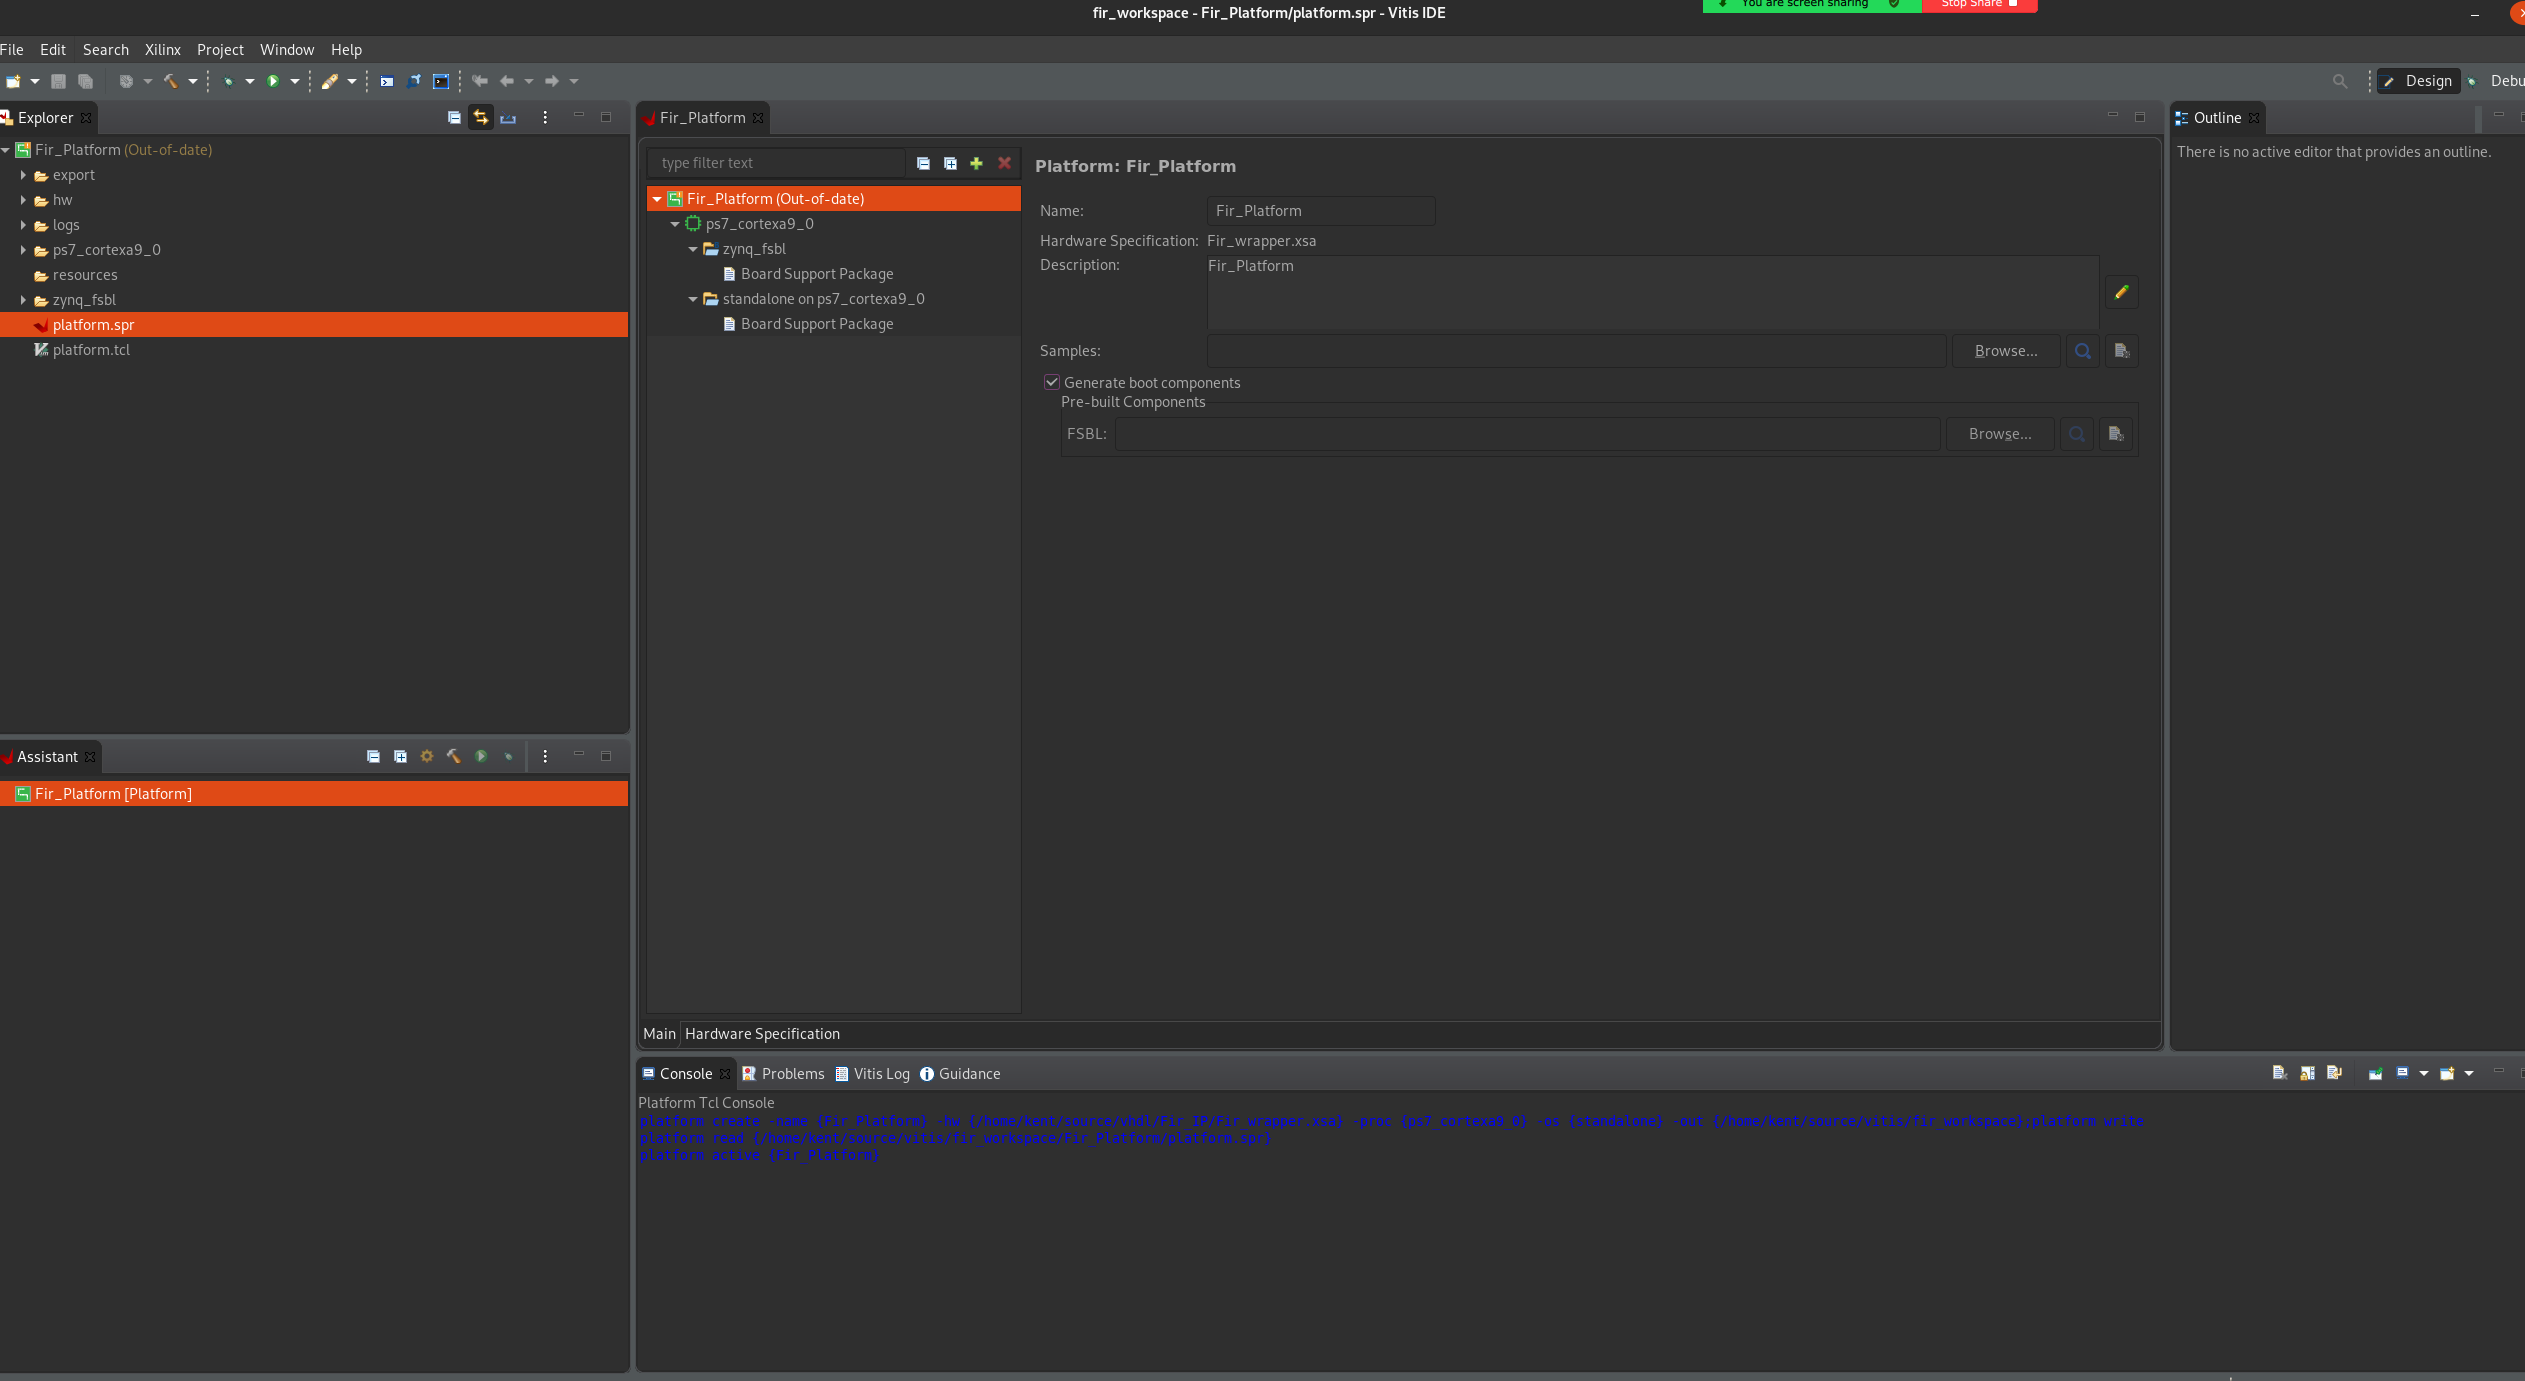
Task: Switch to Design perspective button
Action: (x=2418, y=81)
